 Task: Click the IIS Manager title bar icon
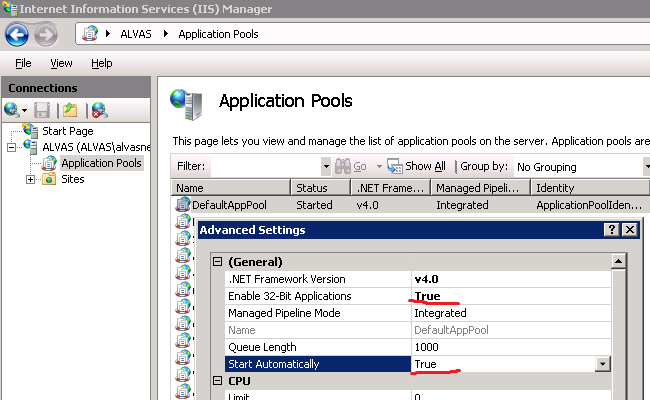[x=10, y=8]
